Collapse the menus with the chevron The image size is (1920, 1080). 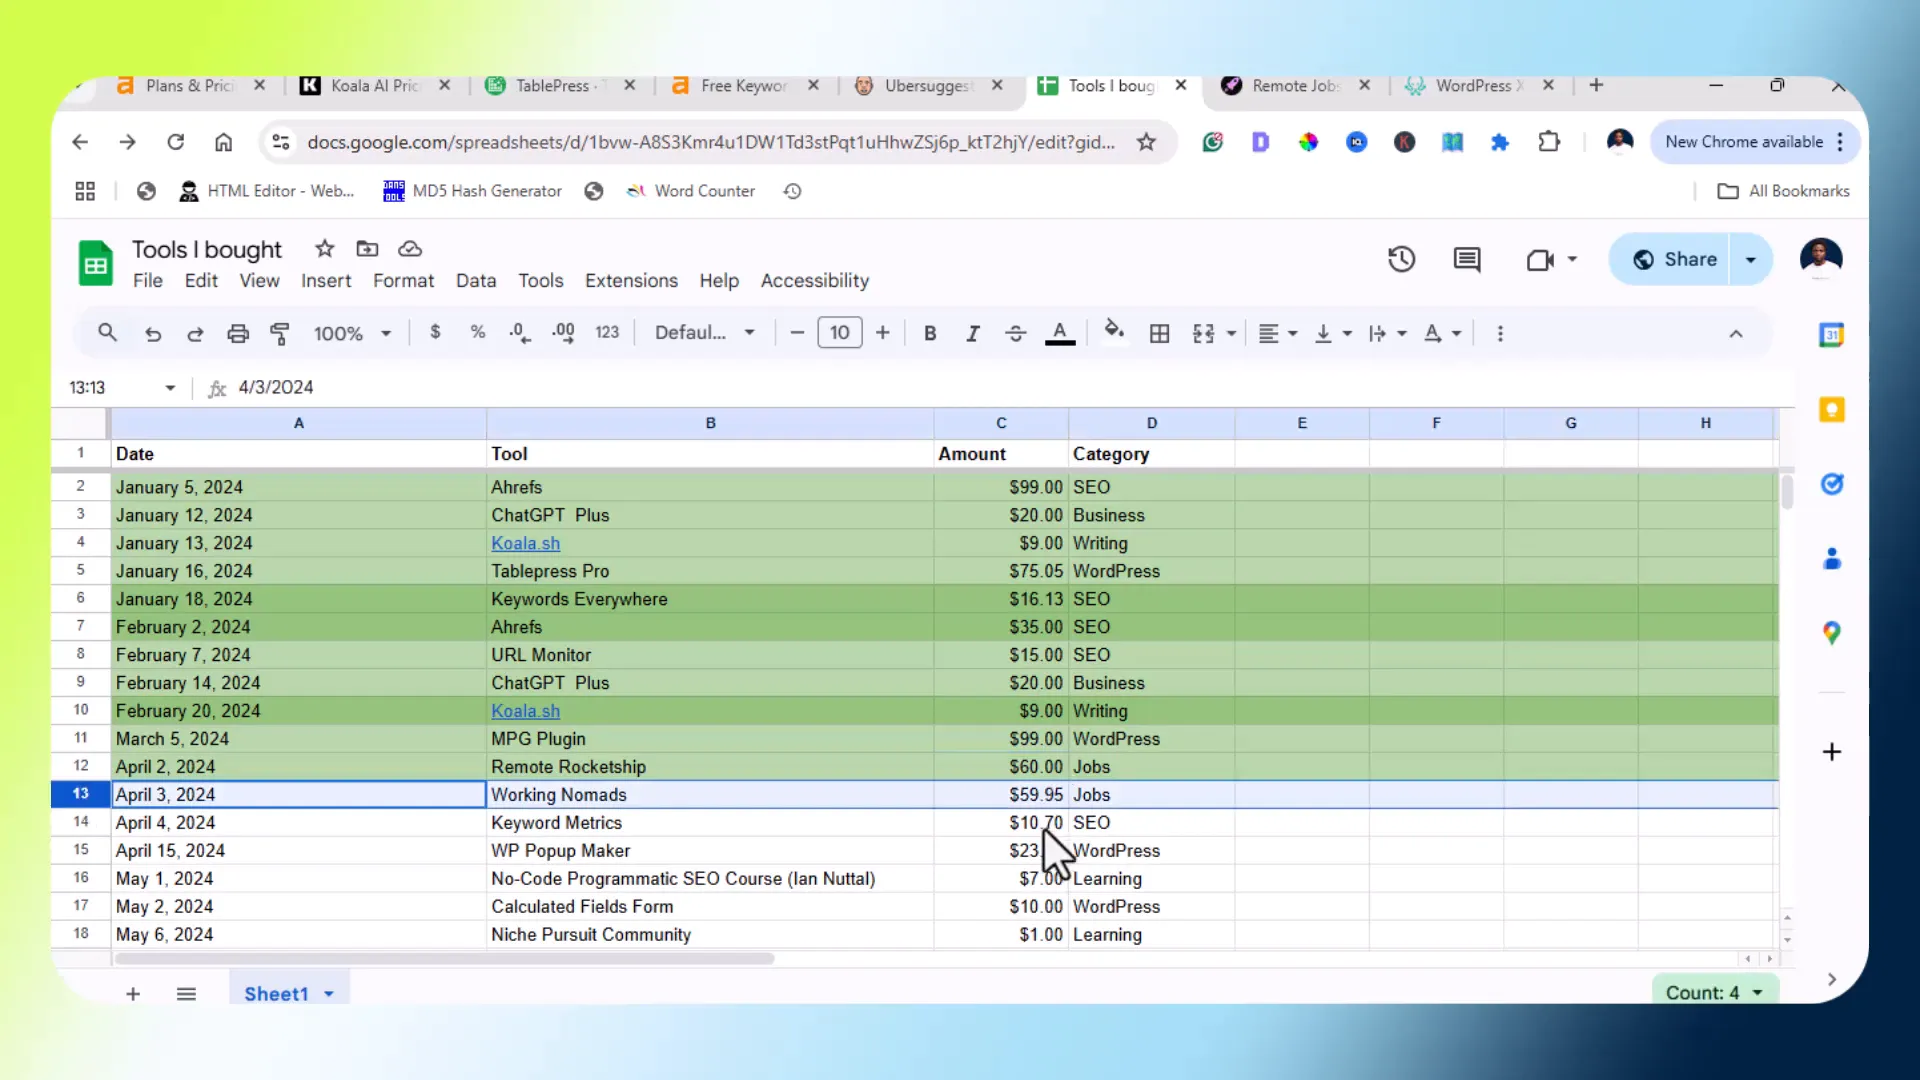point(1736,334)
